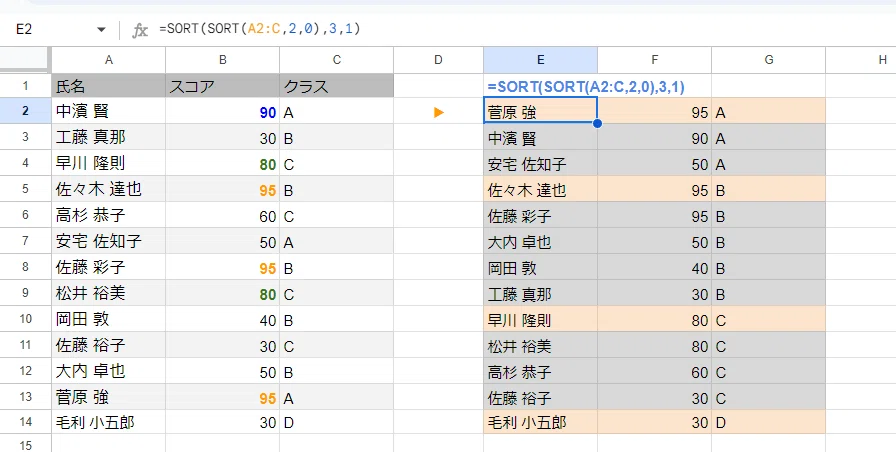Click cell A13 菅原 強
The height and width of the screenshot is (452, 896).
109,398
